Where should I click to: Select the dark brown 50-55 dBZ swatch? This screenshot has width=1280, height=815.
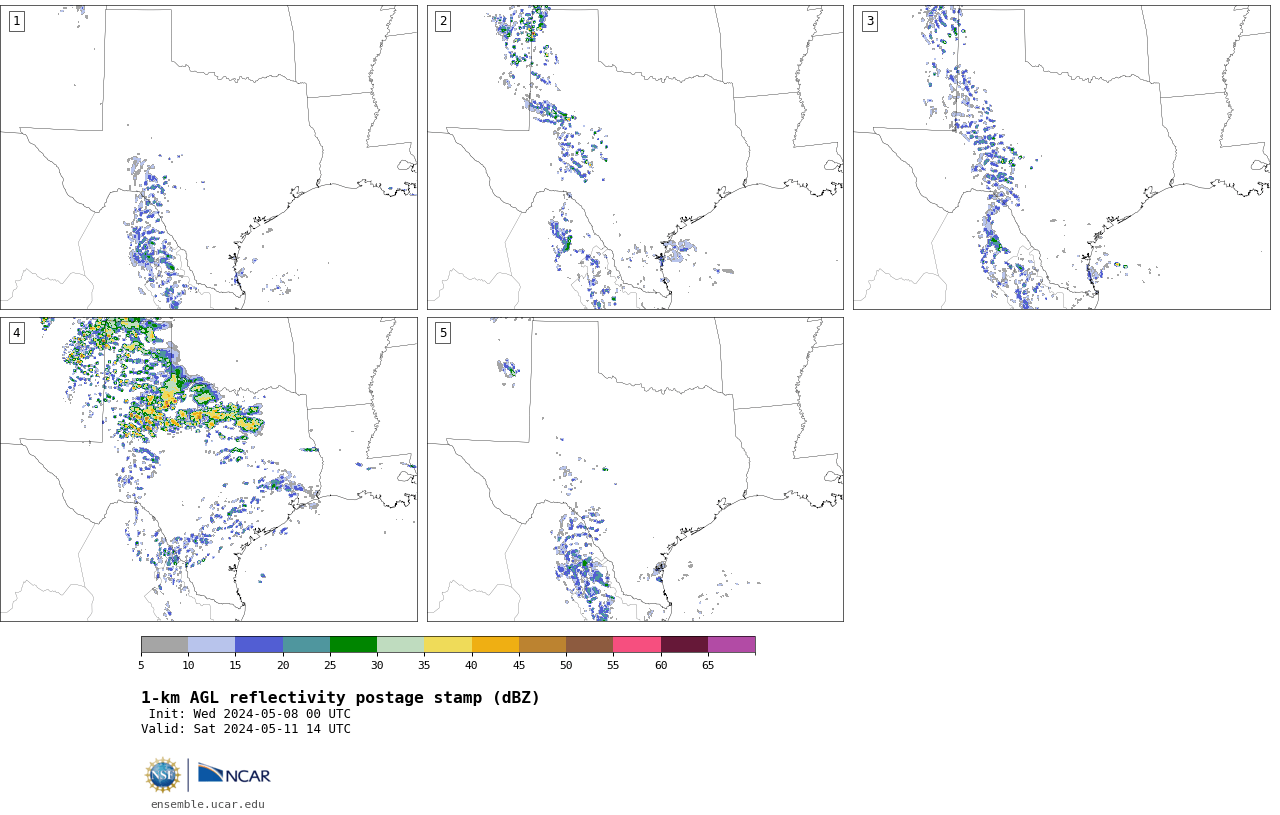click(589, 644)
